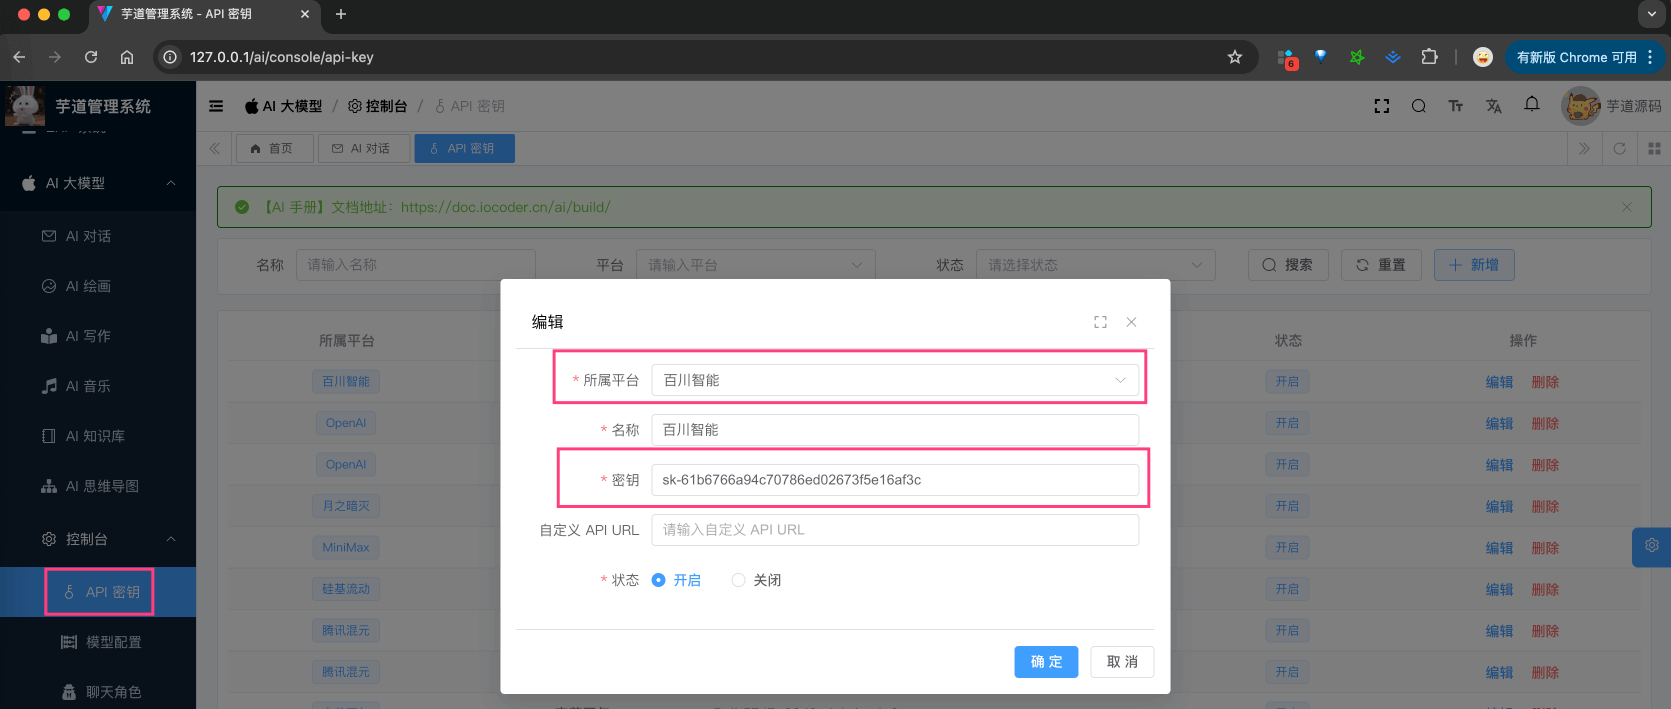Reload the browser page
Screen dimensions: 1671x709
click(x=91, y=57)
